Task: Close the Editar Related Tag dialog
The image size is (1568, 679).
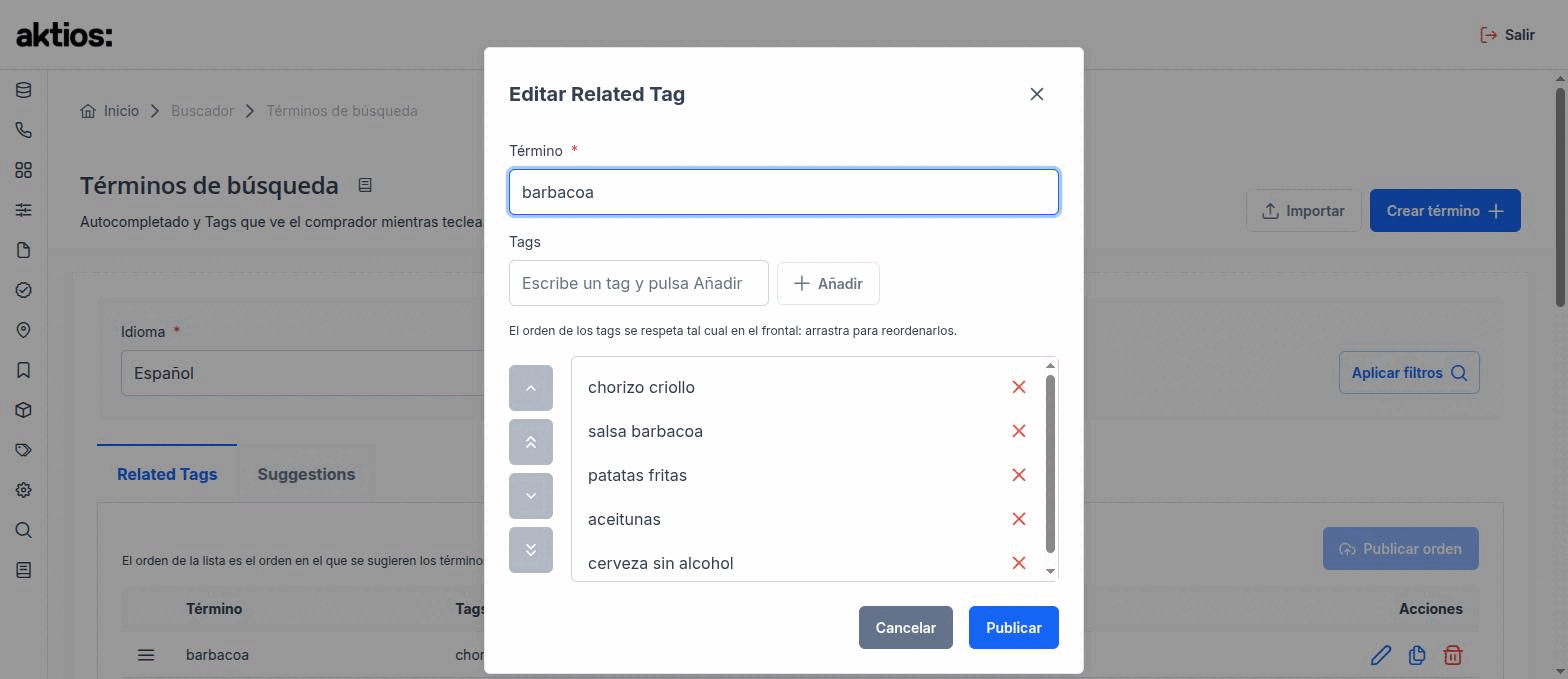Action: point(1036,94)
